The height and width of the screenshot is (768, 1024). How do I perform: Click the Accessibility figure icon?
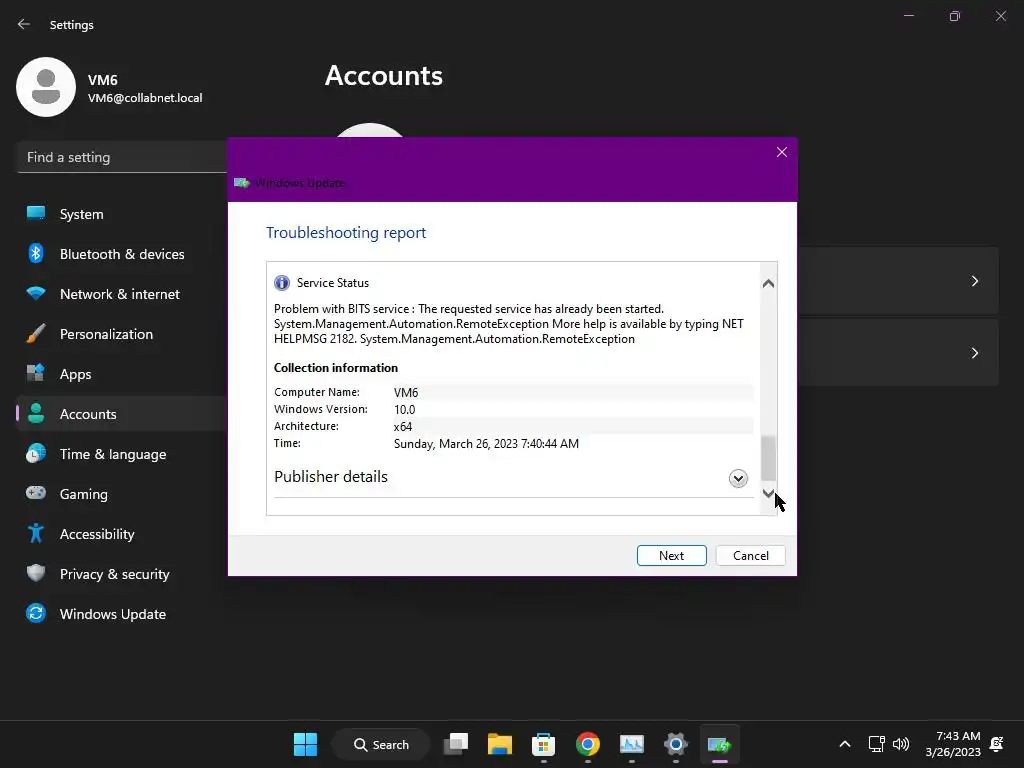36,534
